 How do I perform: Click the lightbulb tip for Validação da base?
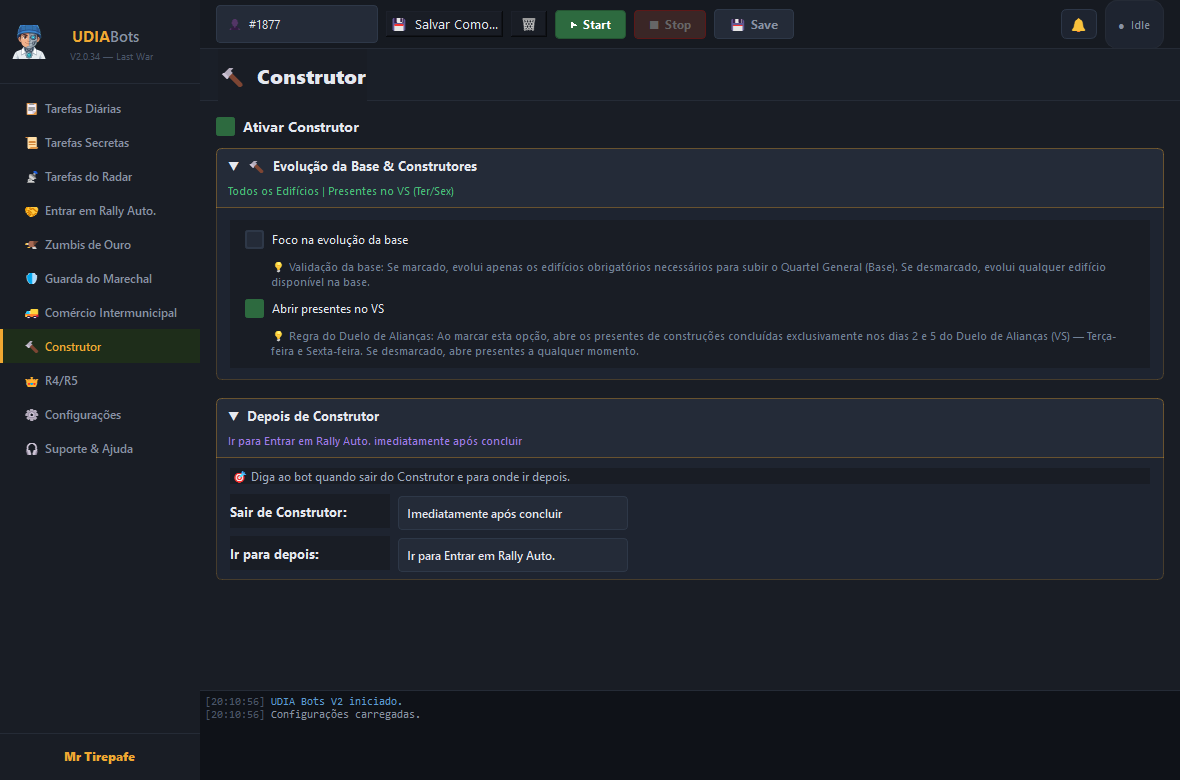point(278,267)
